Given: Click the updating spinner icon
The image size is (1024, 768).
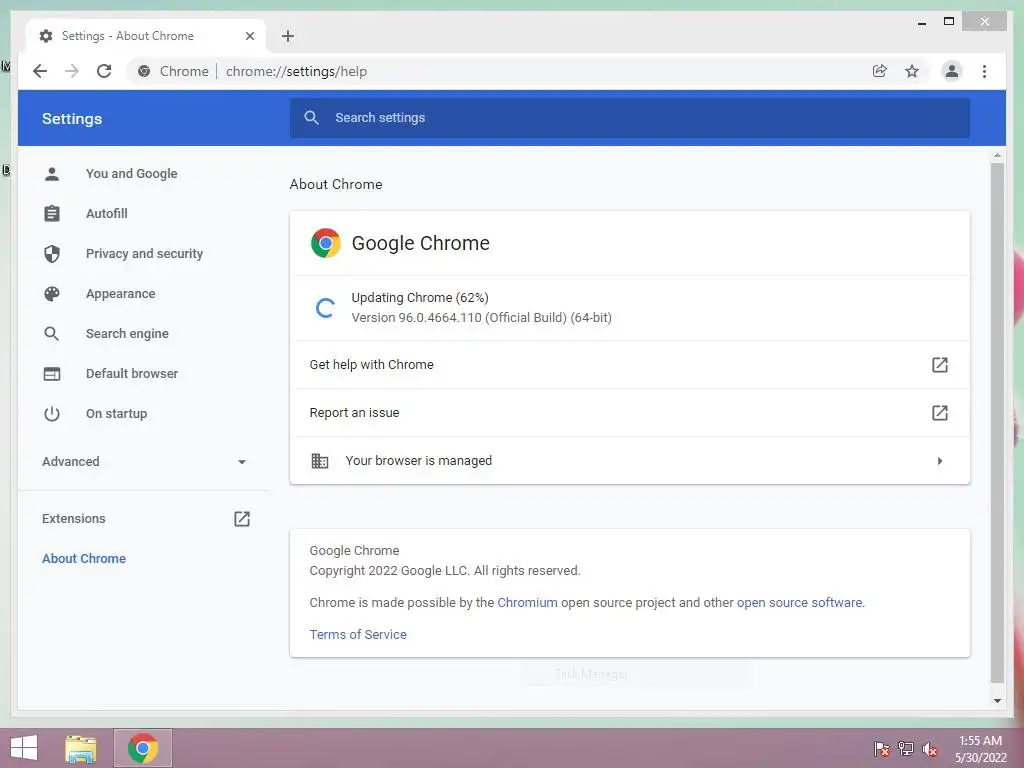Looking at the screenshot, I should (325, 308).
